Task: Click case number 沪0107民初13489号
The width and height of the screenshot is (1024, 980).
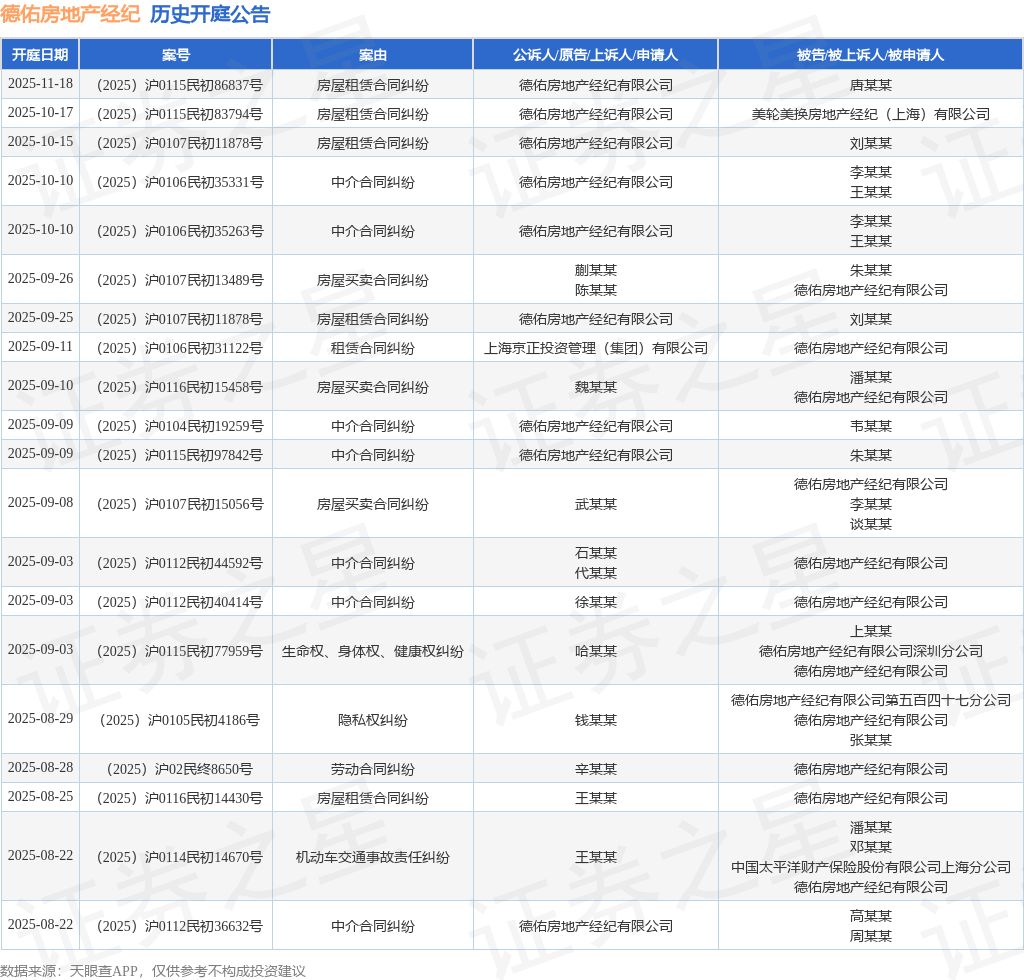Action: click(x=180, y=280)
